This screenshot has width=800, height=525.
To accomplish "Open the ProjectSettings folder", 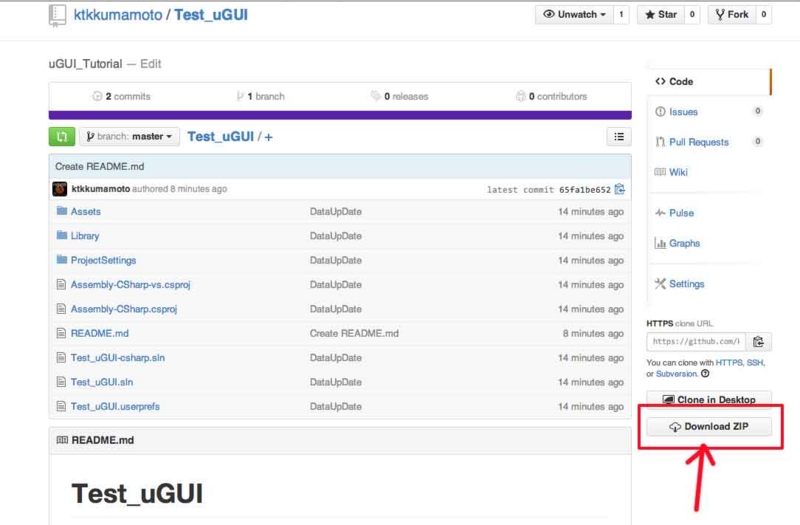I will (x=104, y=260).
